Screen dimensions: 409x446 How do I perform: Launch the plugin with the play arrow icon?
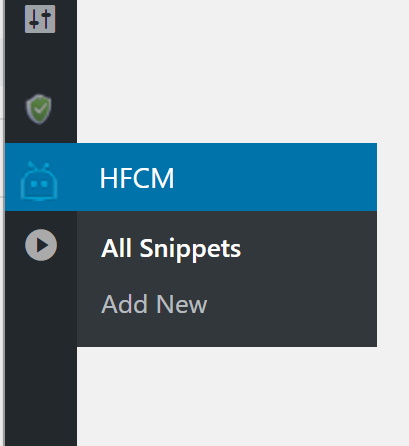pos(41,245)
